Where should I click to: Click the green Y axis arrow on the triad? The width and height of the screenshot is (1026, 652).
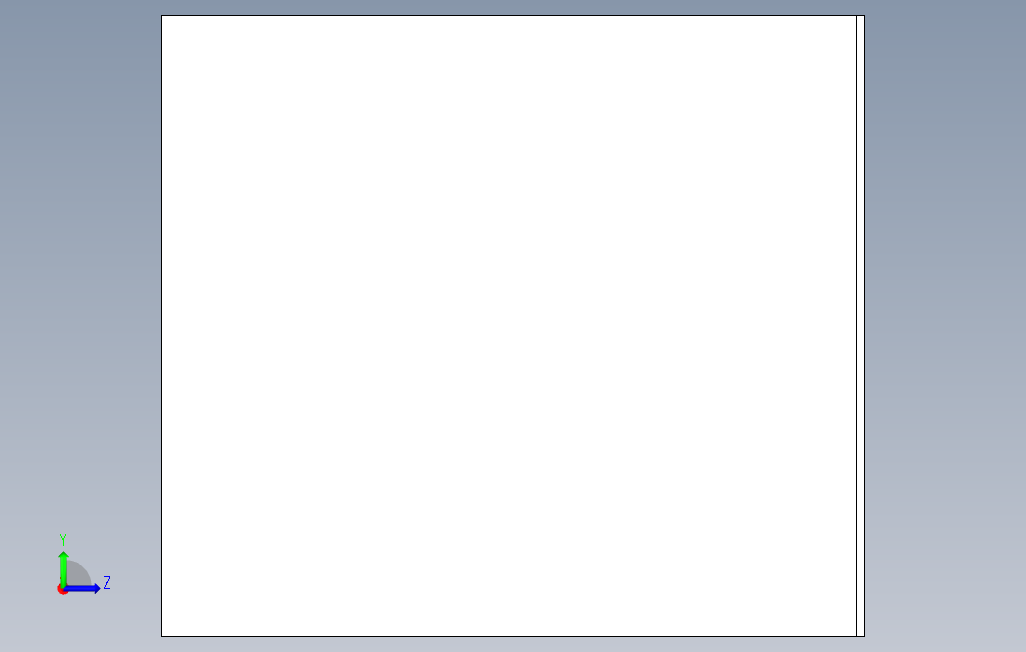63,568
